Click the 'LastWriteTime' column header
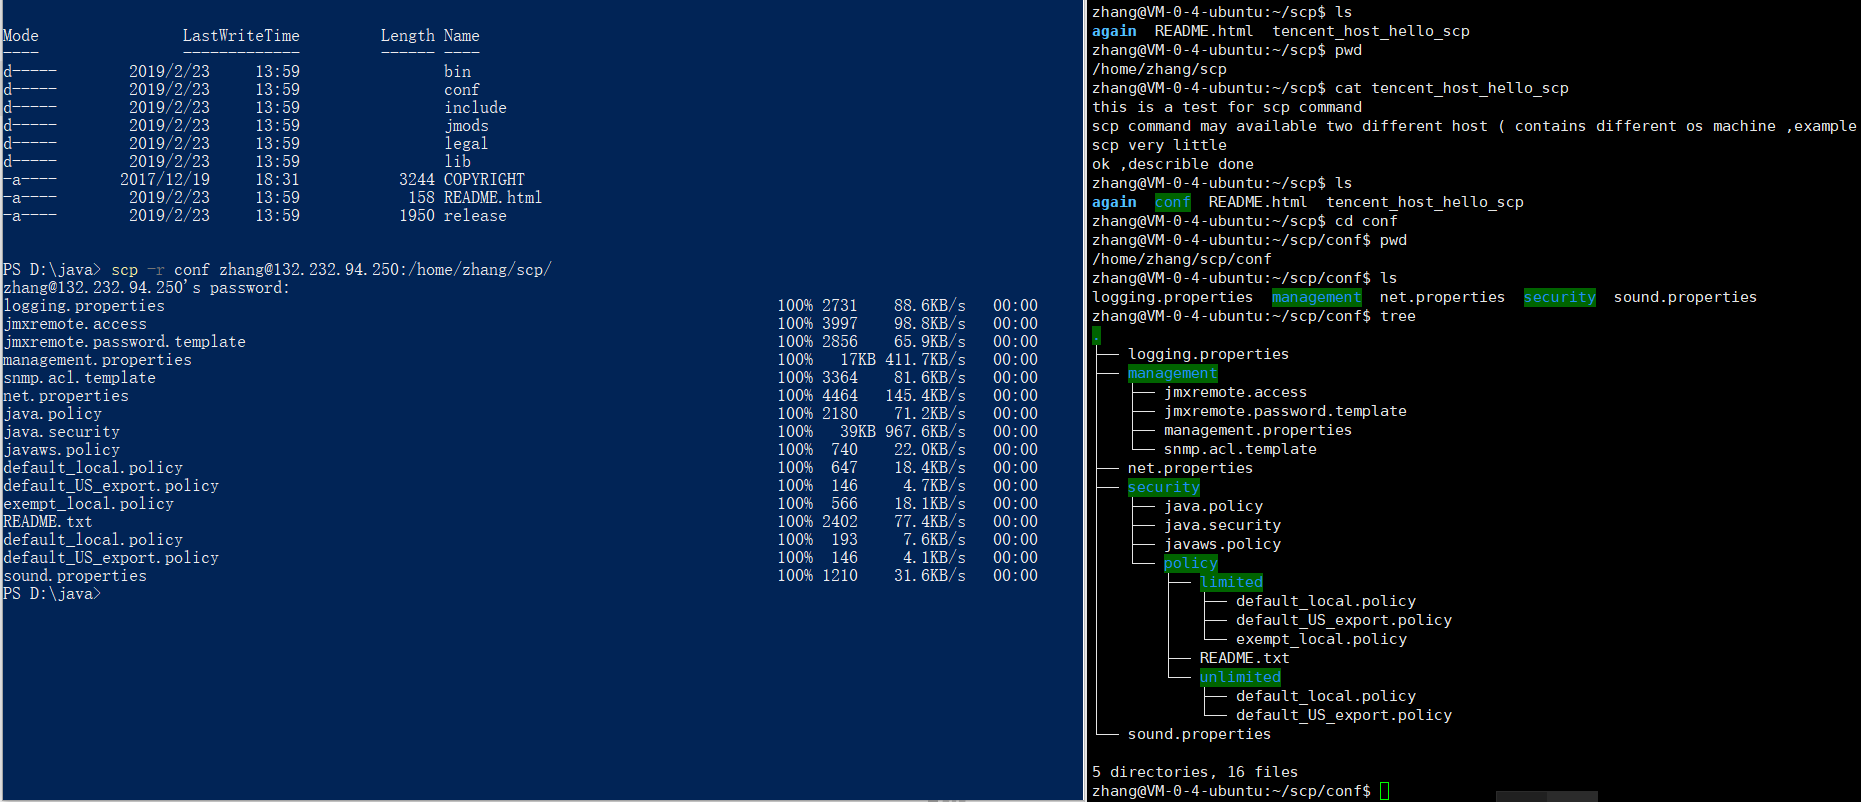The height and width of the screenshot is (802, 1861). coord(241,36)
